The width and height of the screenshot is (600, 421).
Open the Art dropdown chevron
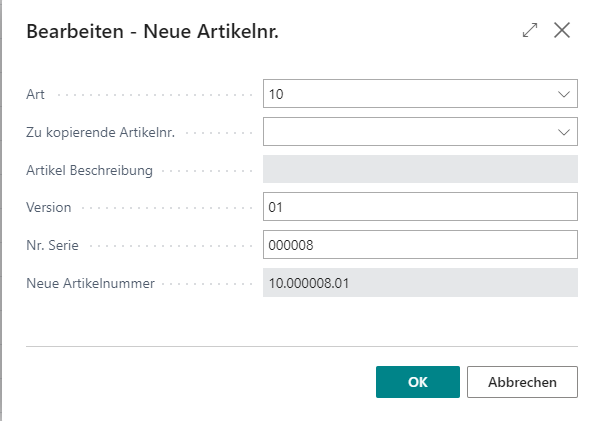tap(564, 94)
